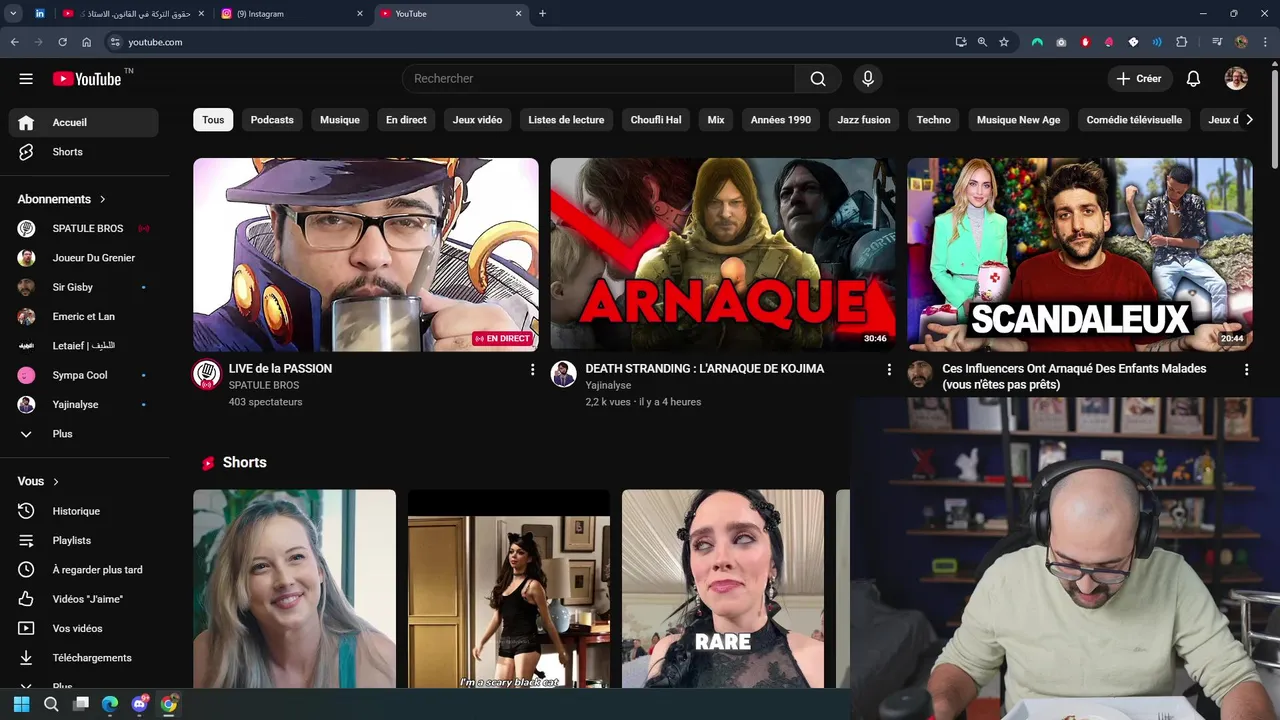Click the youtube.com address bar

[530, 42]
